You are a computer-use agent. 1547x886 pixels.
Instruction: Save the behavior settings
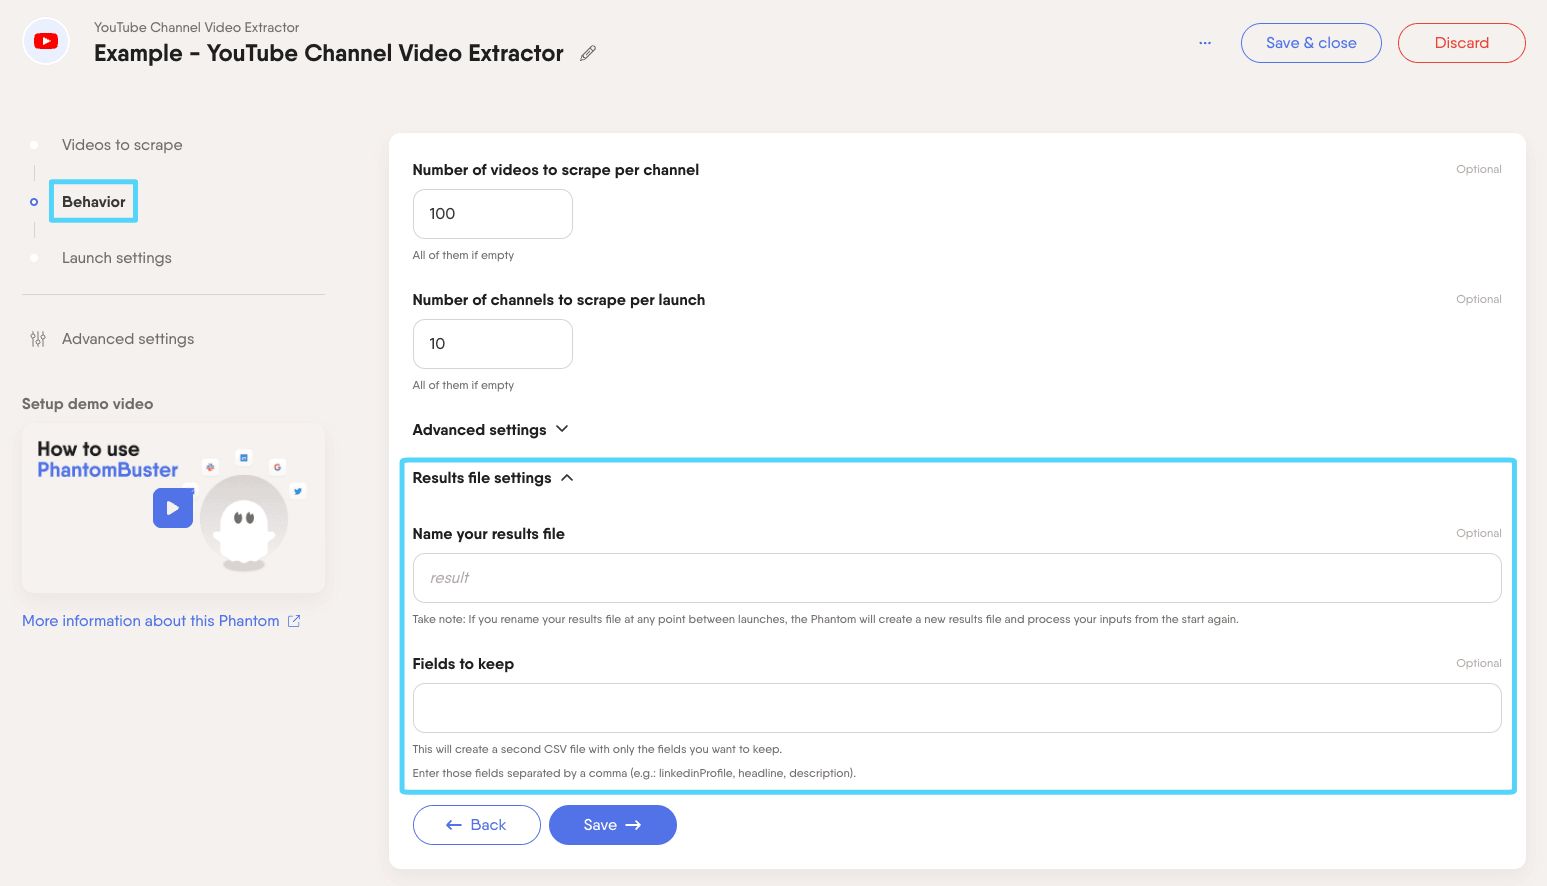pyautogui.click(x=612, y=825)
